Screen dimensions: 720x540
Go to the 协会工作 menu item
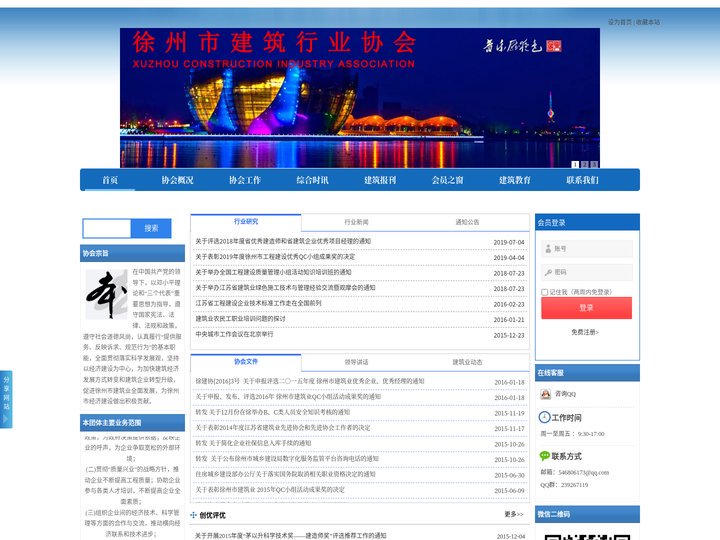click(x=245, y=180)
